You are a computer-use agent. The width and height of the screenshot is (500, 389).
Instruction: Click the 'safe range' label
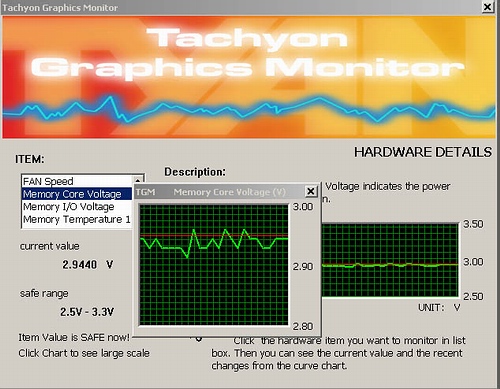[x=44, y=294]
